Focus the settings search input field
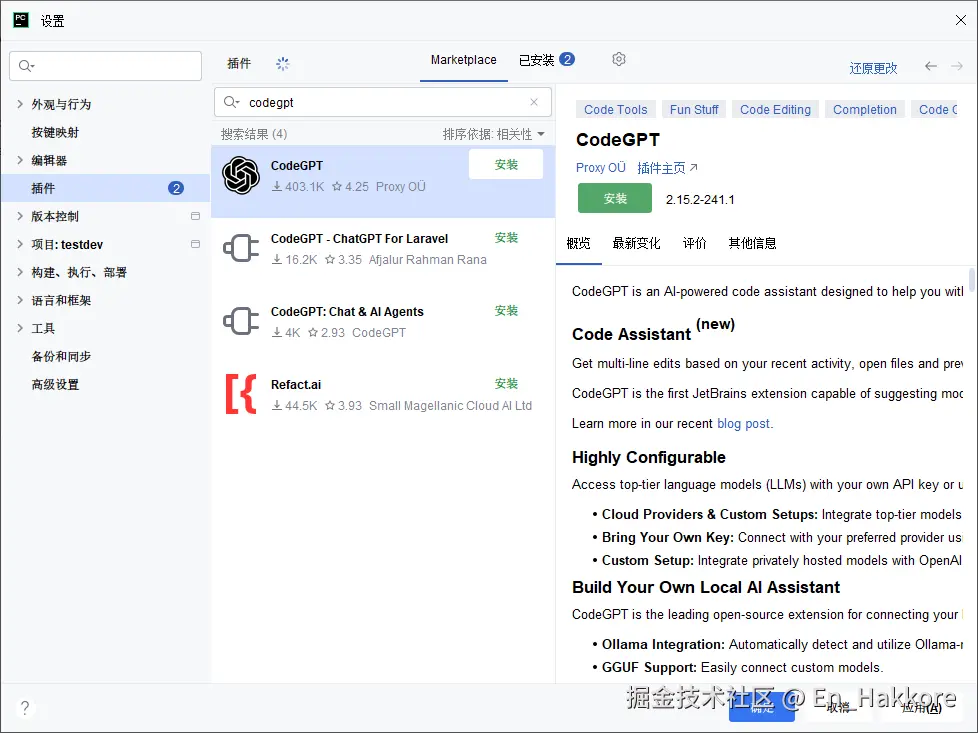Viewport: 978px width, 733px height. pyautogui.click(x=105, y=66)
